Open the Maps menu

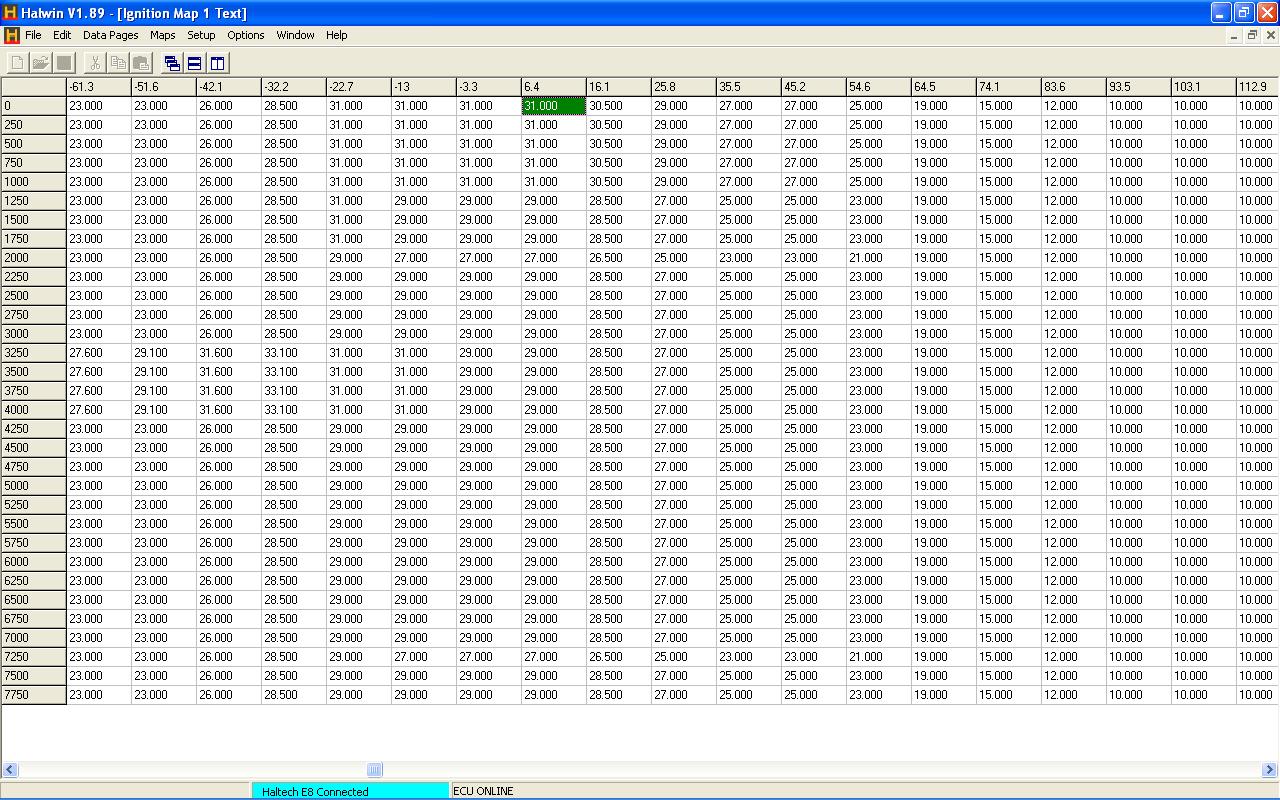163,35
